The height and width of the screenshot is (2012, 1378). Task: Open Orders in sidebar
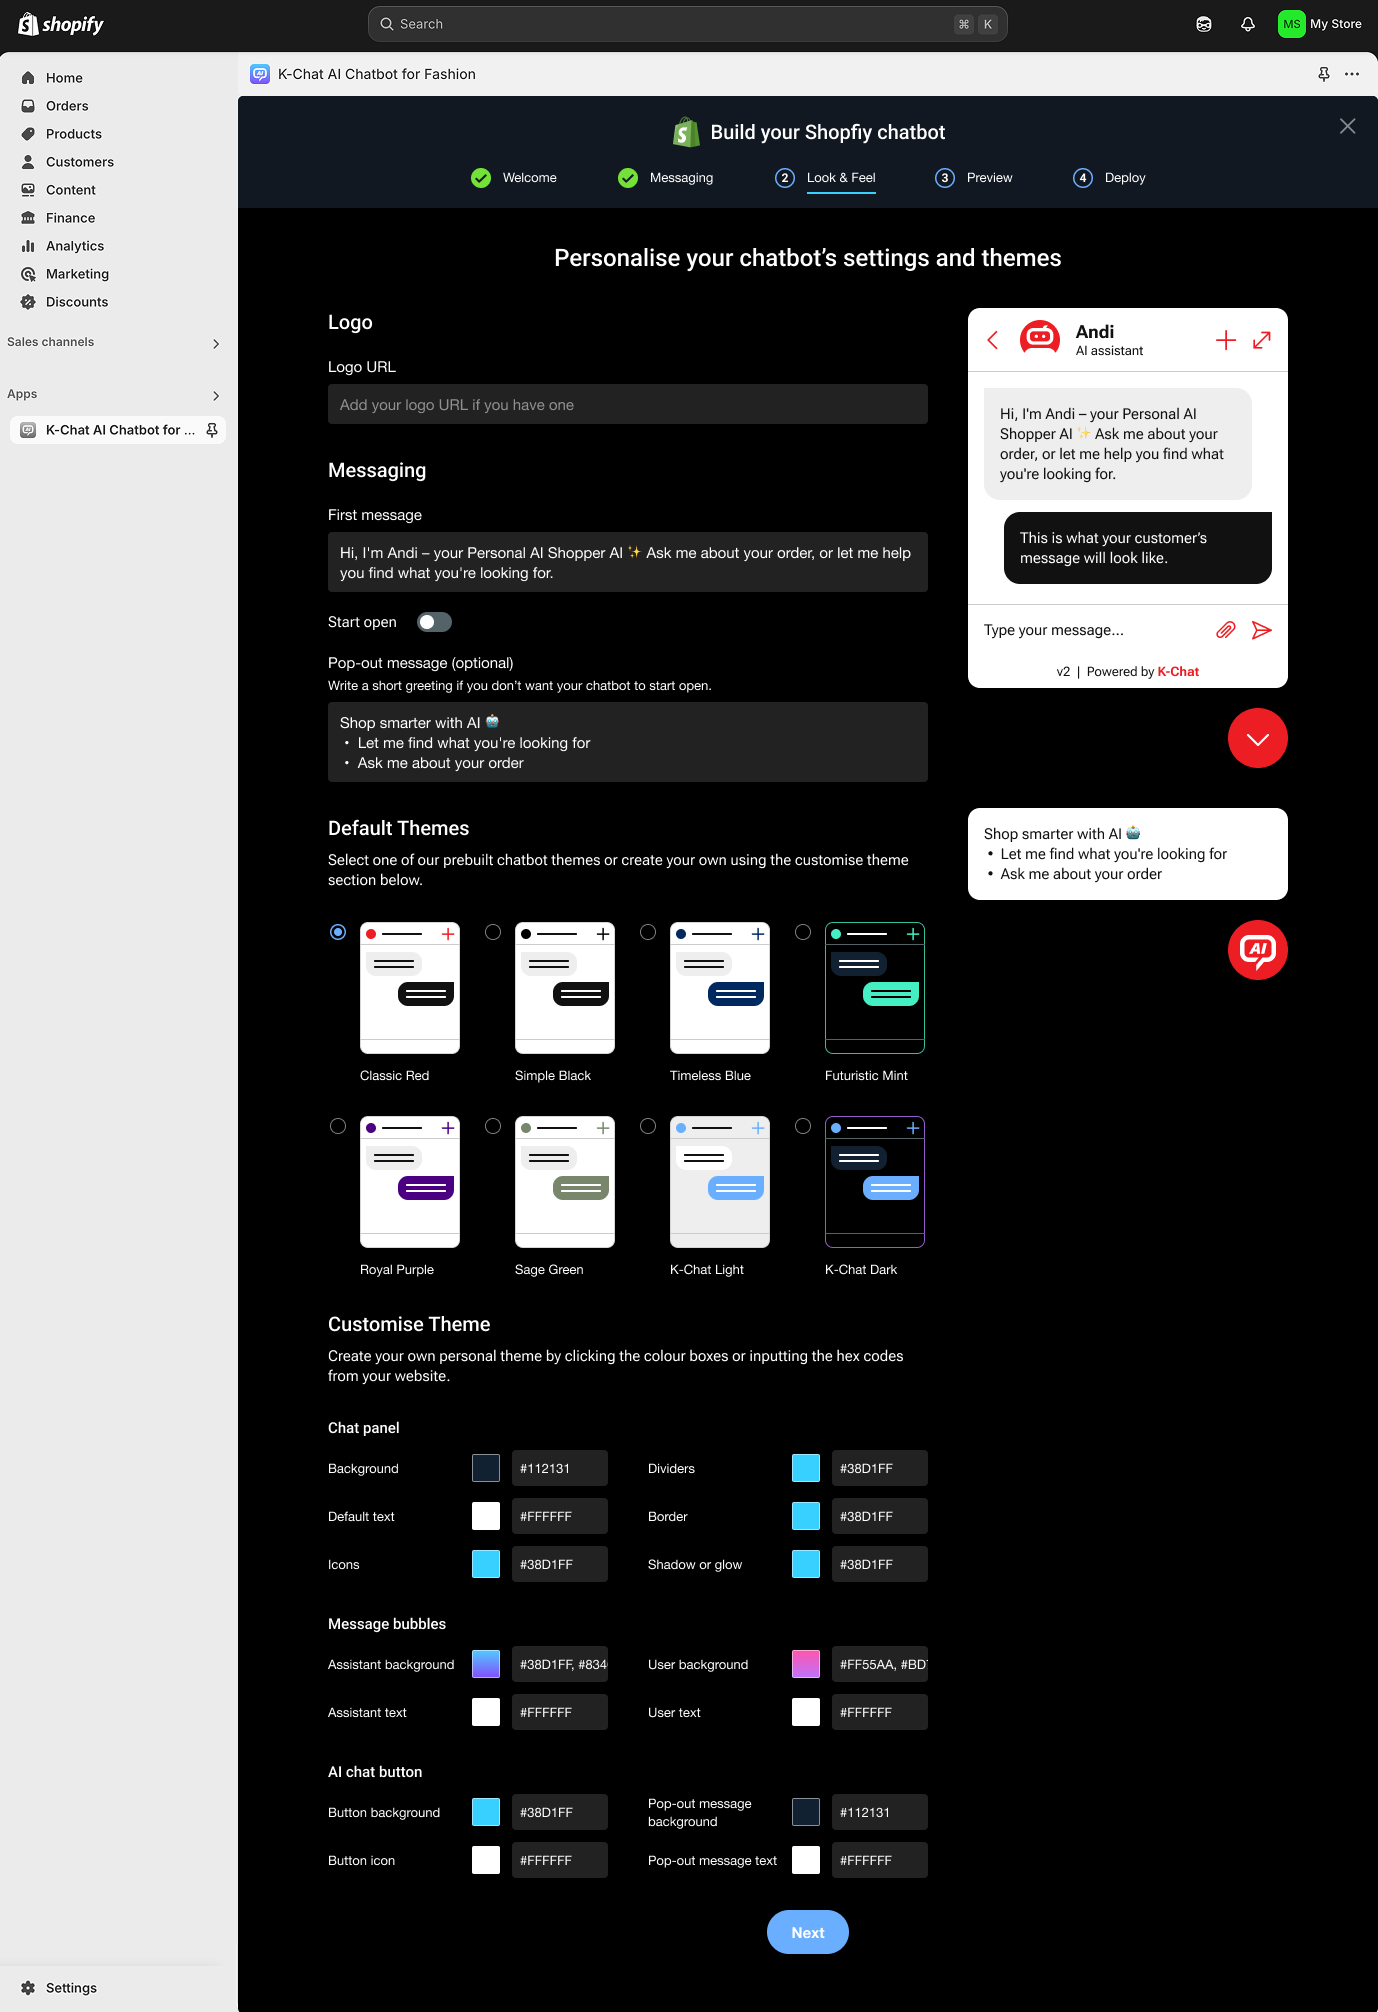coord(67,106)
